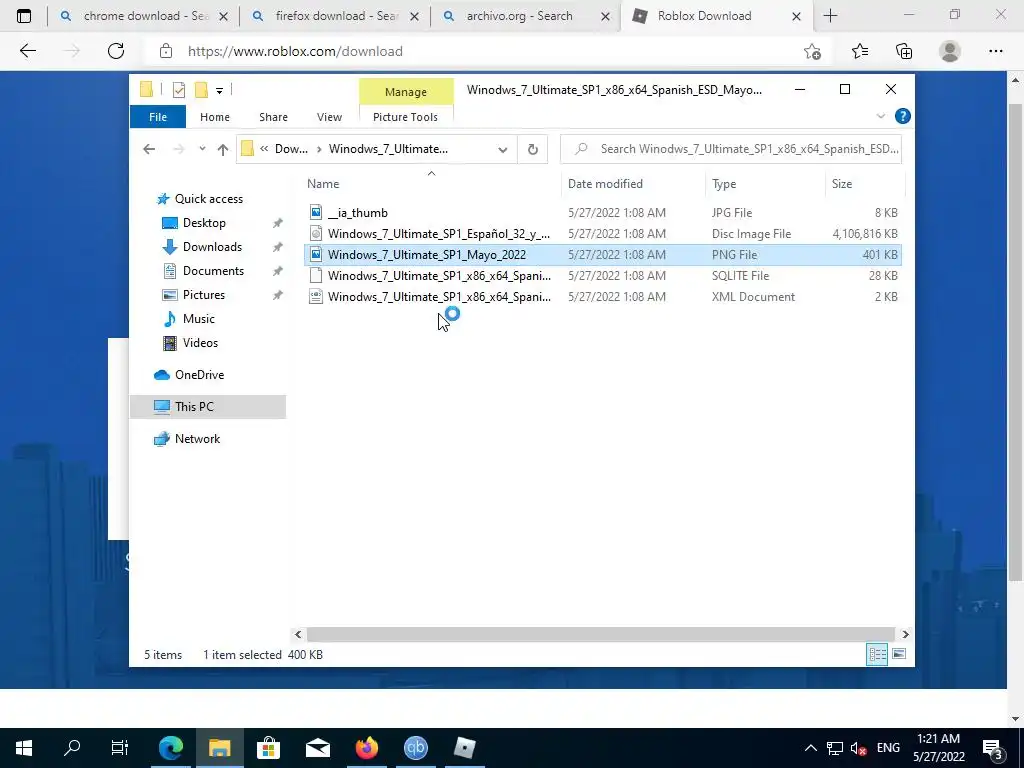Select the __ia_thumb JPG file

(x=602, y=213)
